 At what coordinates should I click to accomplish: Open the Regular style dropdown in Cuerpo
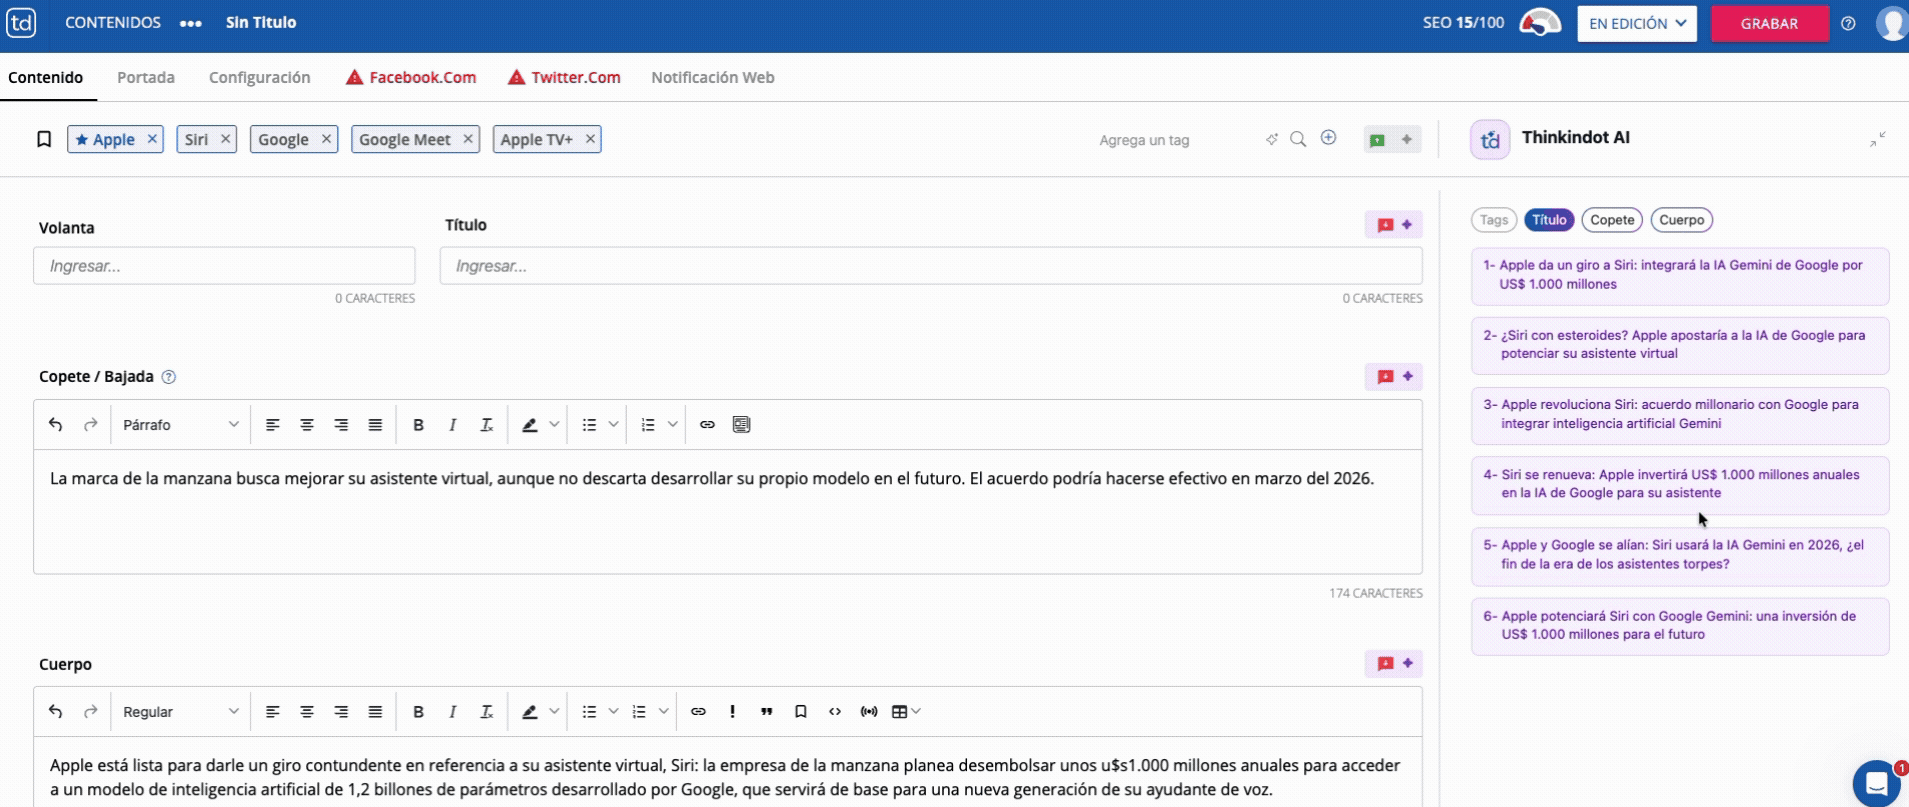coord(181,712)
